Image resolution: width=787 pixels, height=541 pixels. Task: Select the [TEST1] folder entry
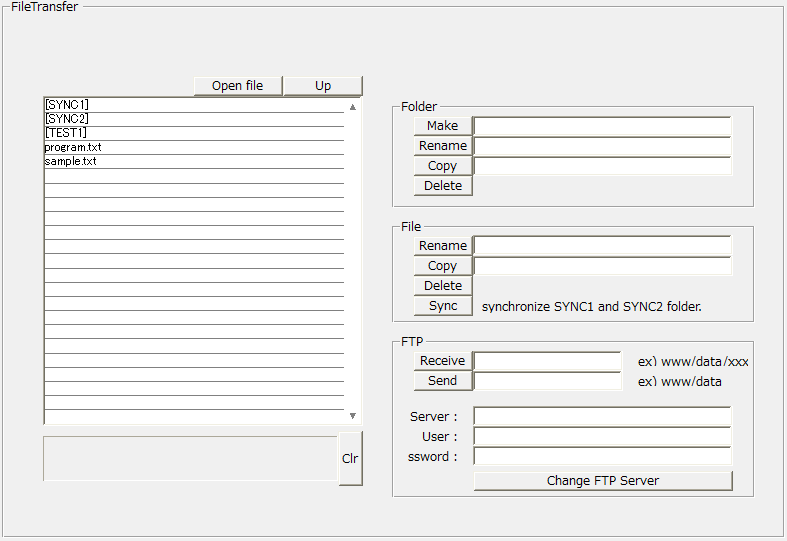coord(66,133)
